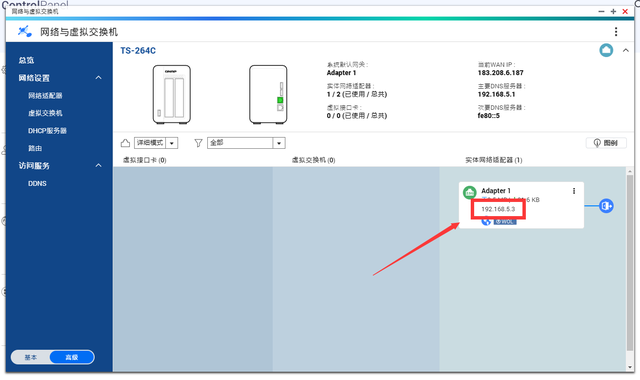
Task: Click the blue port connector icon
Action: click(x=606, y=206)
